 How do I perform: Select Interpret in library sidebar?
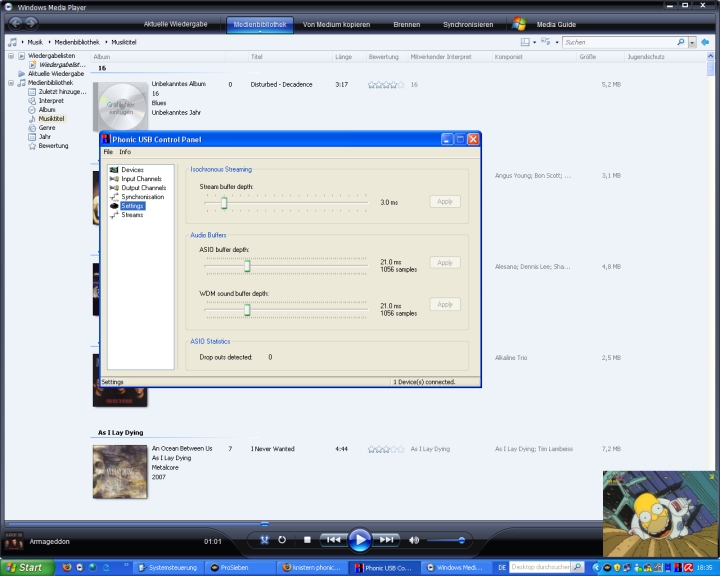[x=51, y=101]
